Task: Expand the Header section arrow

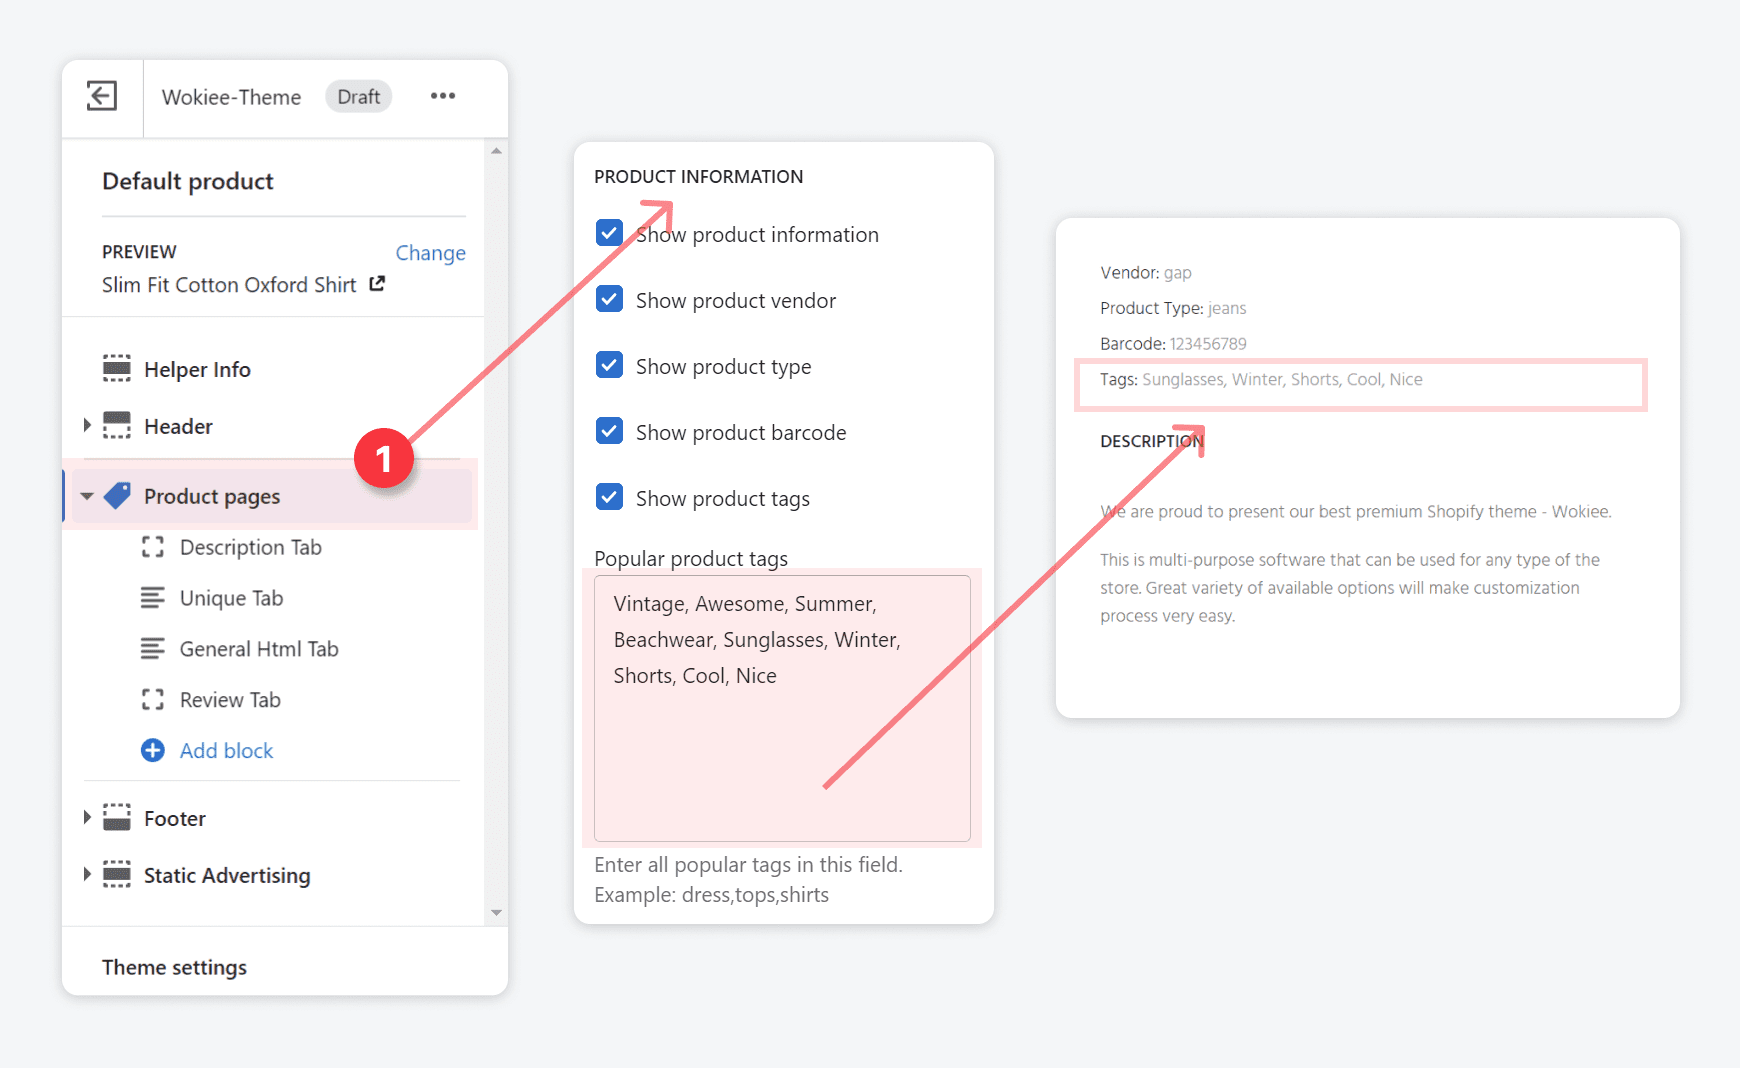Action: coord(87,426)
